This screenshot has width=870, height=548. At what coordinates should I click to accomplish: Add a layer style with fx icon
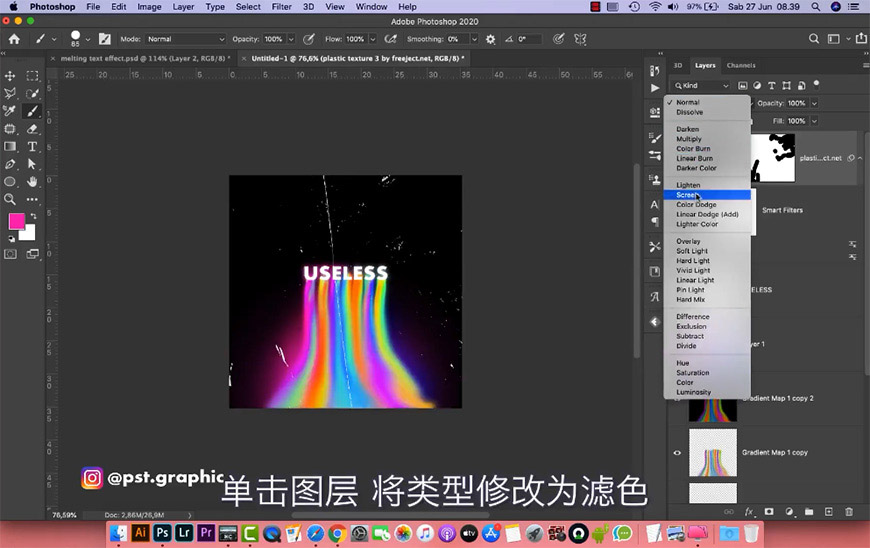pyautogui.click(x=748, y=511)
